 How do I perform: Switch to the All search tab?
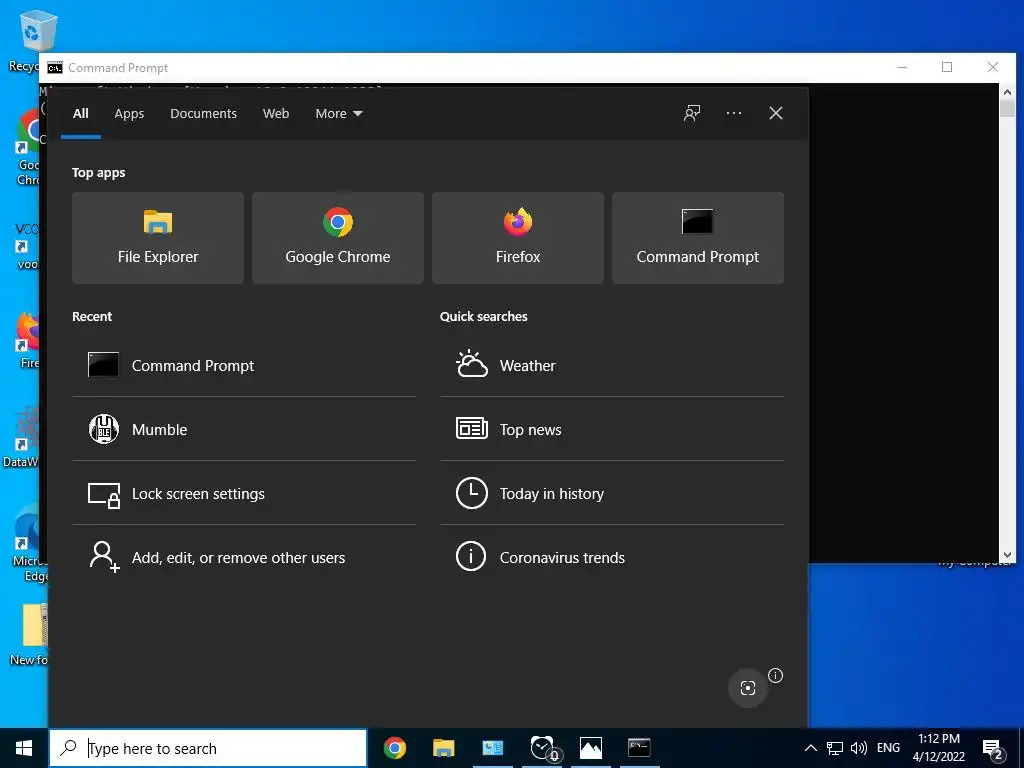(x=81, y=114)
